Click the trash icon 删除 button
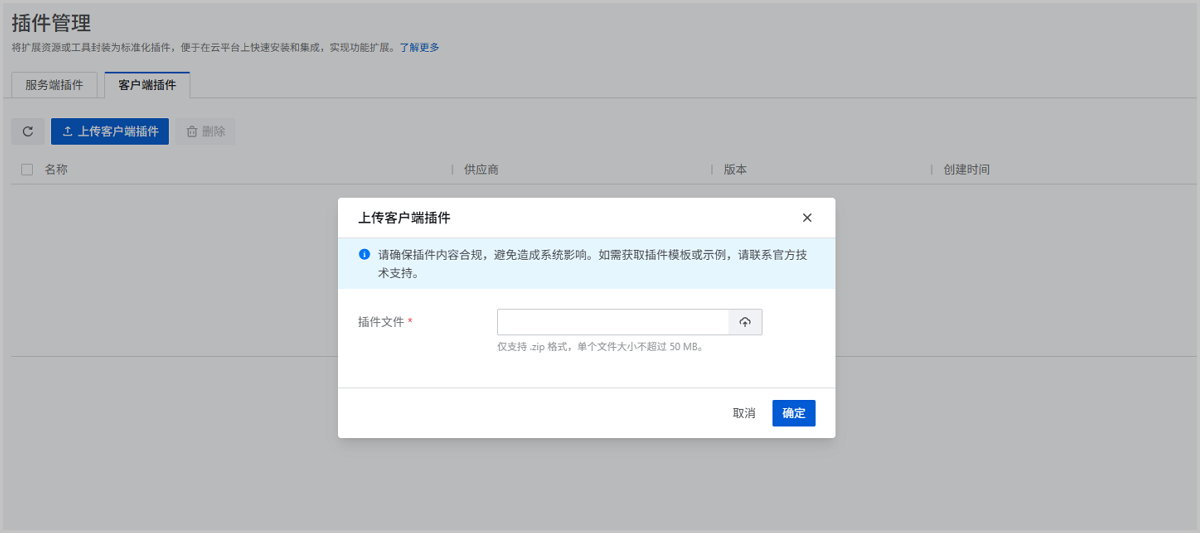The width and height of the screenshot is (1200, 533). pos(205,131)
